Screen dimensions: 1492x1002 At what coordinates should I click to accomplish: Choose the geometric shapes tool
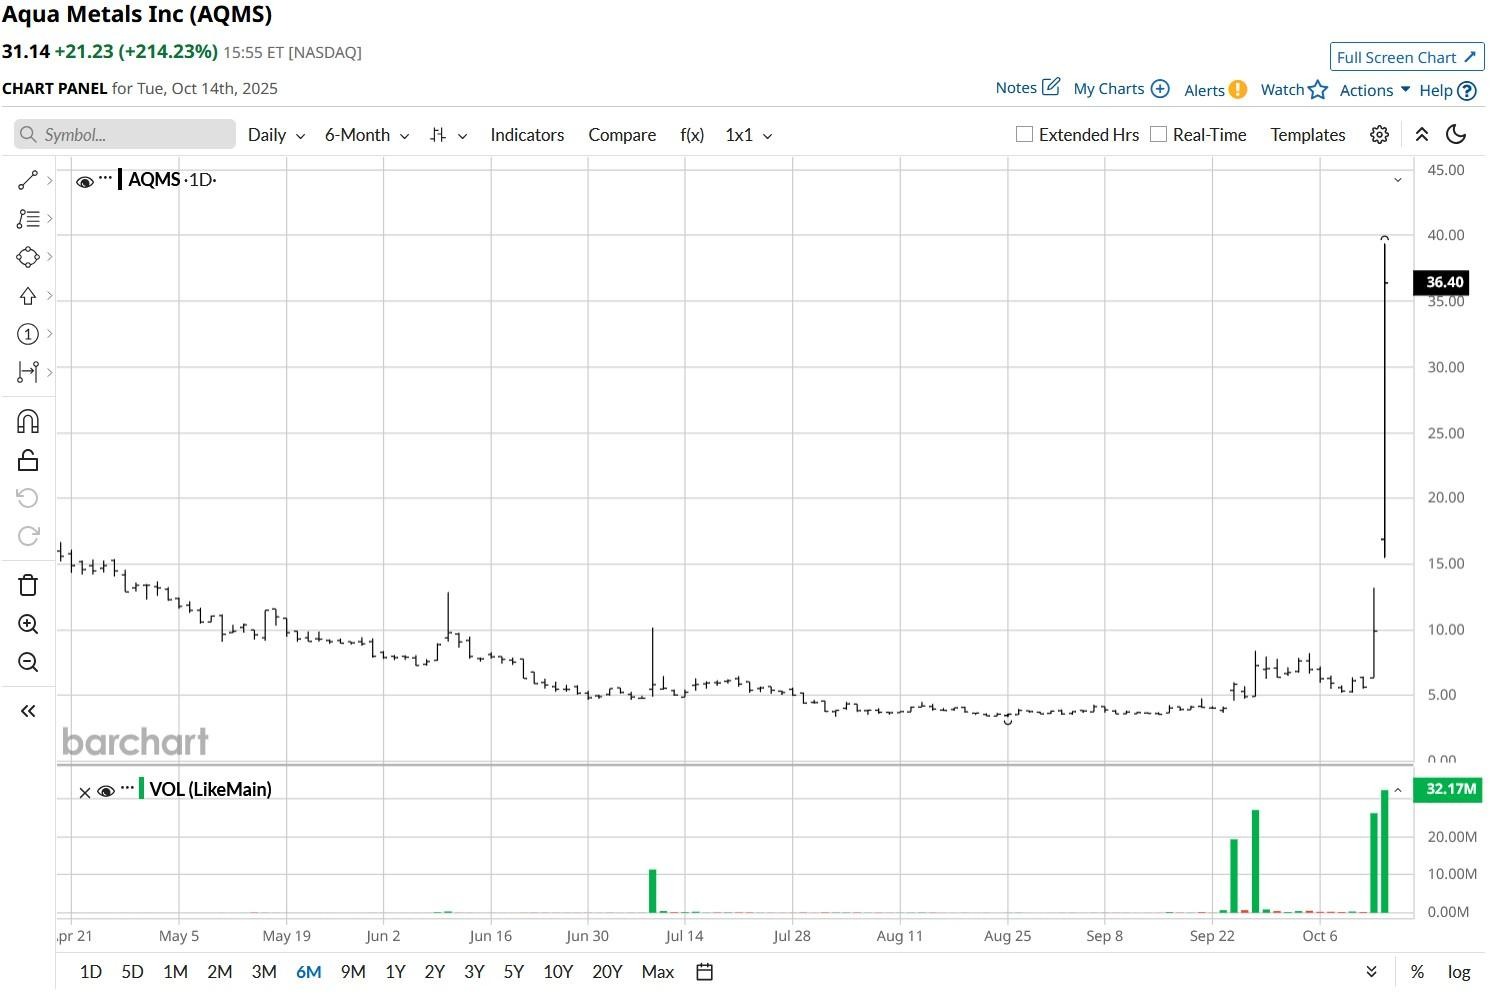(27, 257)
